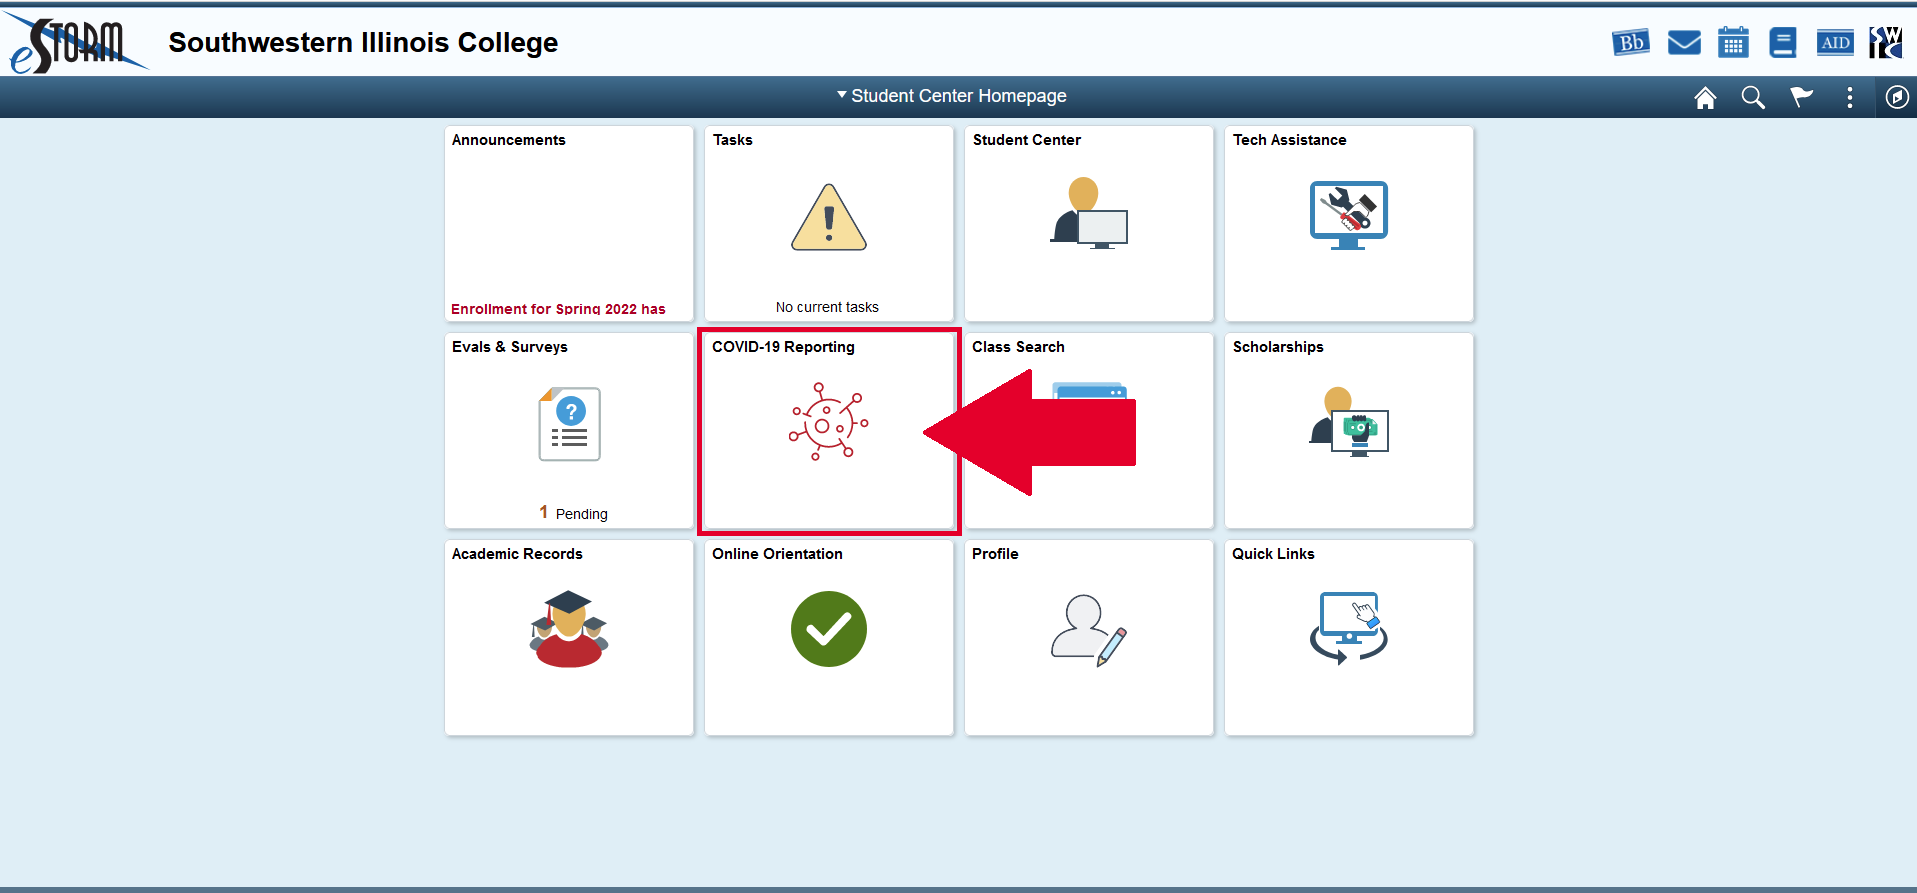
Task: Open the financial AID icon
Action: pyautogui.click(x=1835, y=43)
